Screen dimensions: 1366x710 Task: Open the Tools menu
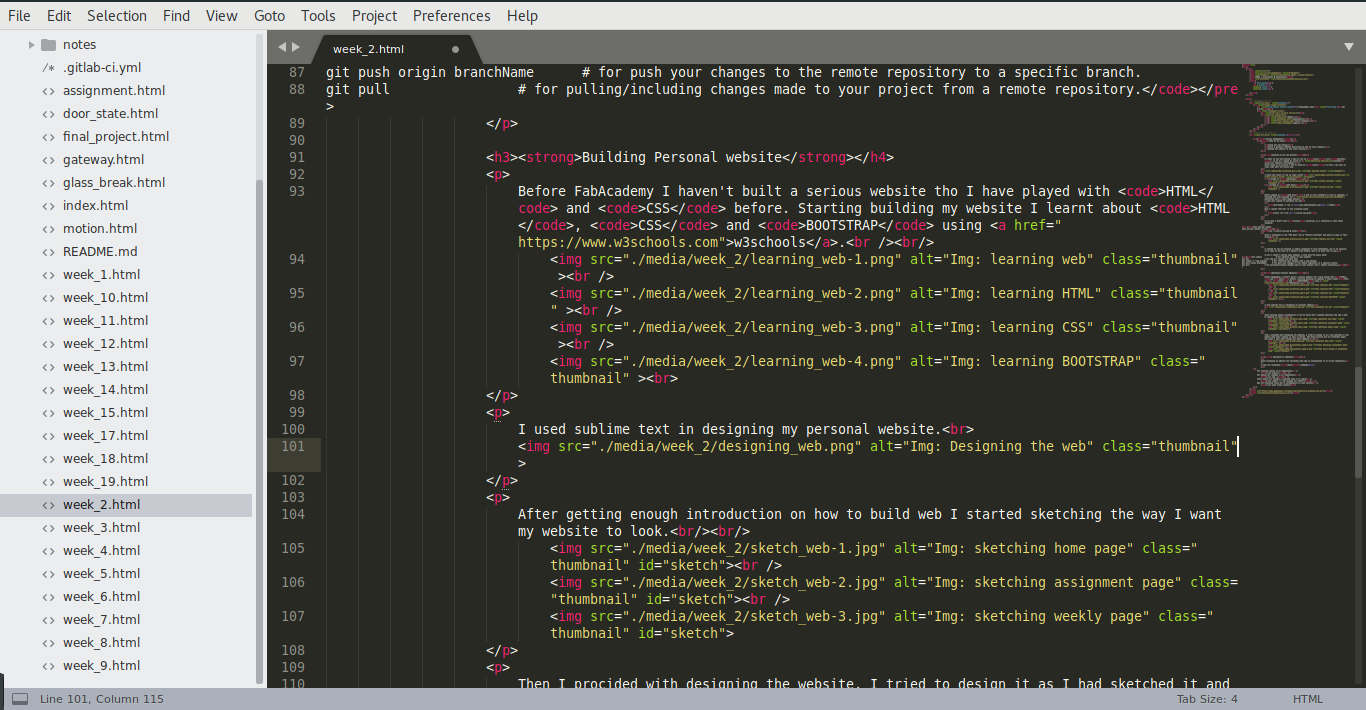coord(318,16)
